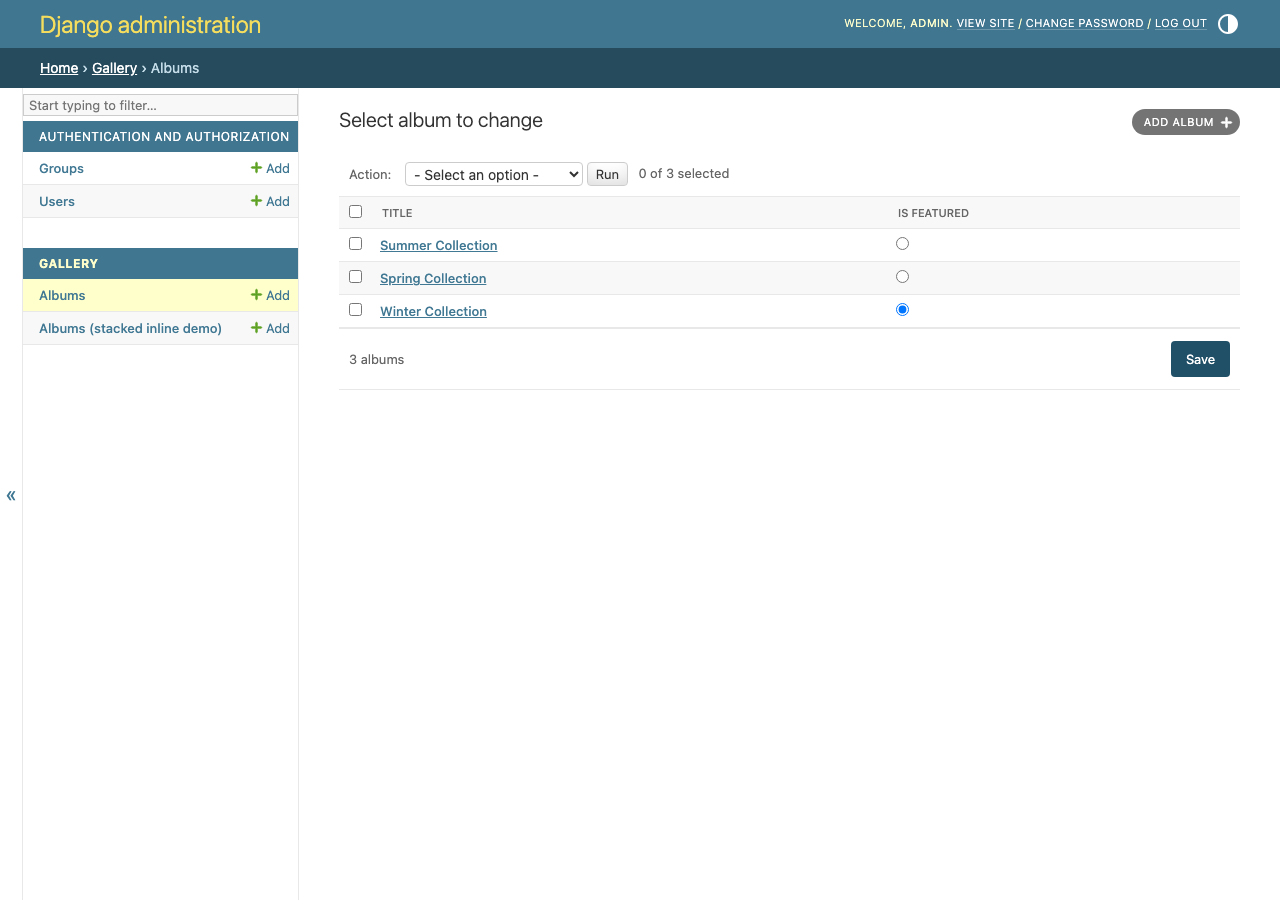Viewport: 1280px width, 900px height.
Task: Log out of the admin
Action: 1181,23
